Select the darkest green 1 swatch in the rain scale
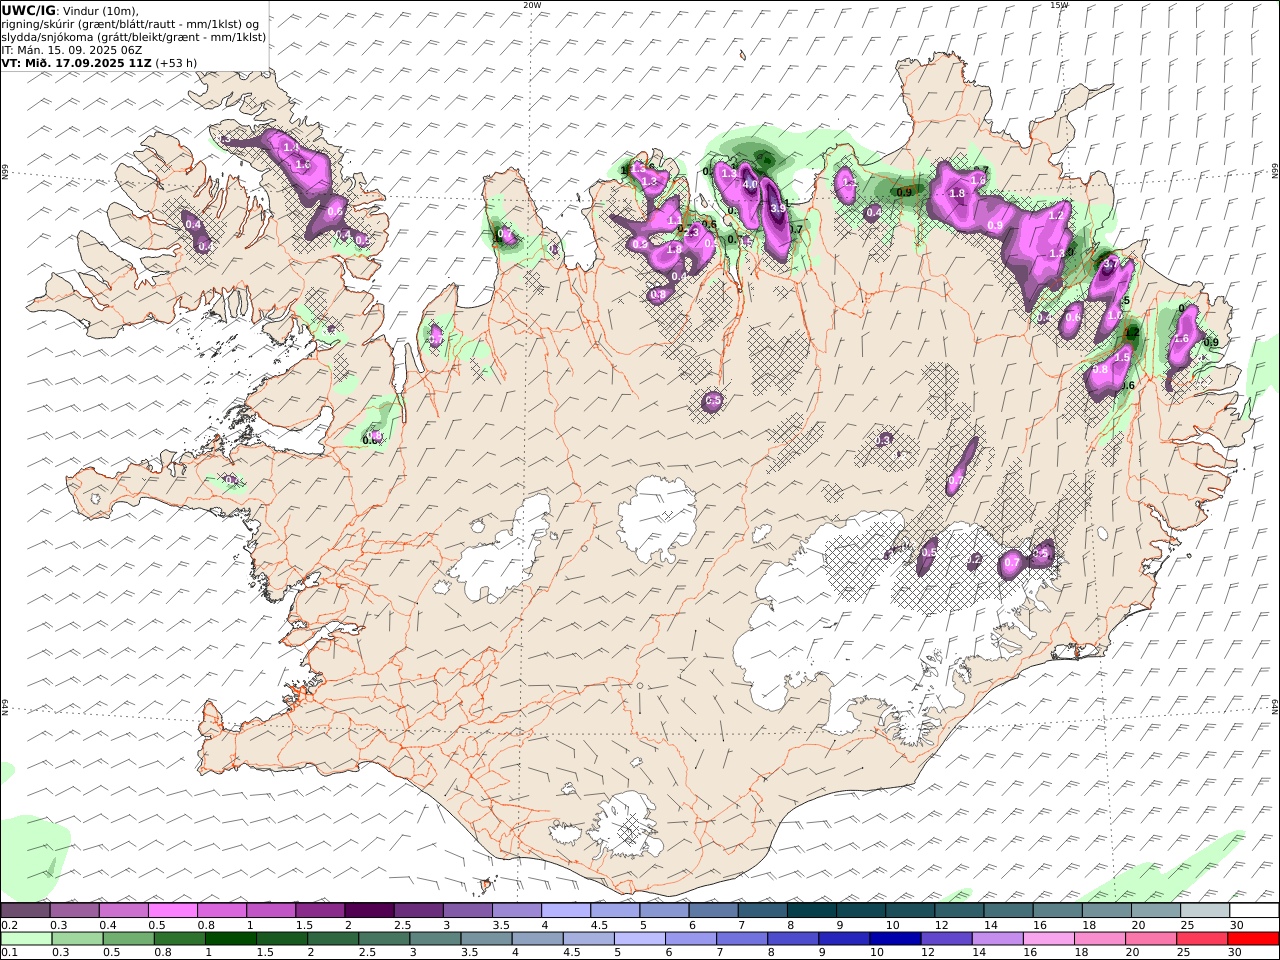 (x=231, y=939)
